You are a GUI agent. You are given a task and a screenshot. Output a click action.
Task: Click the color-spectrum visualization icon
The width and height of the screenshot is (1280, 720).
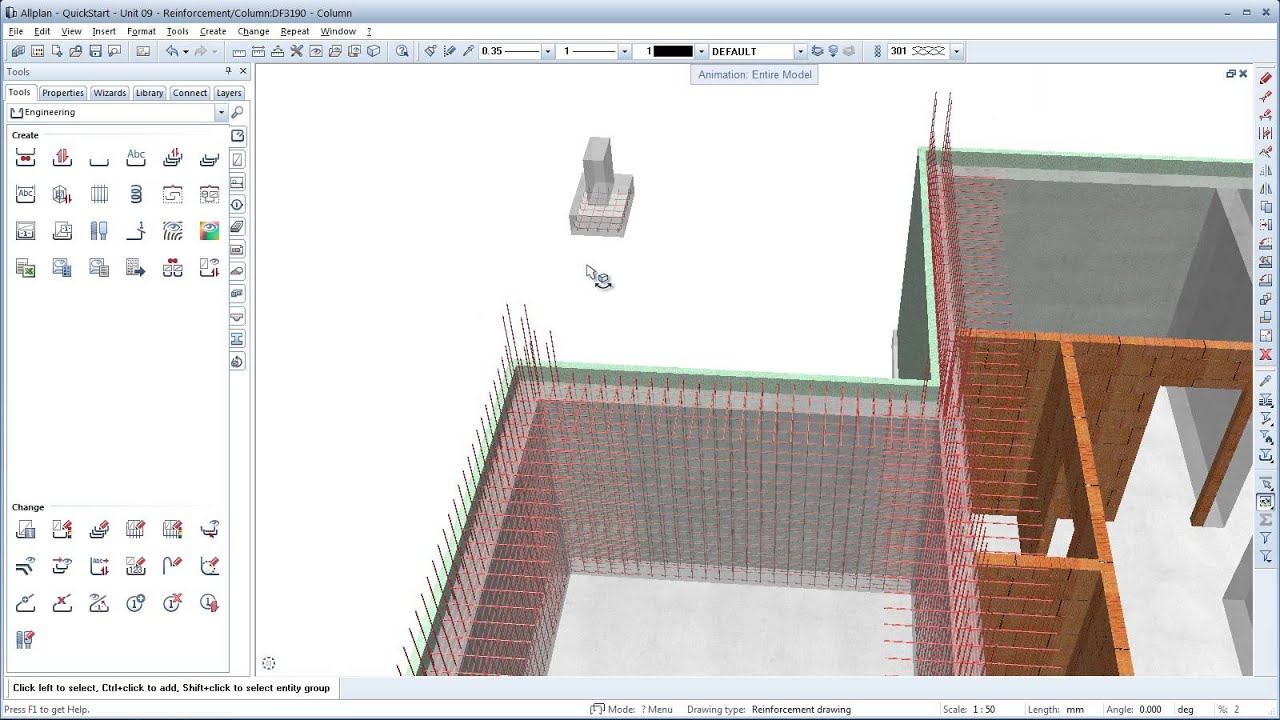[x=209, y=231]
